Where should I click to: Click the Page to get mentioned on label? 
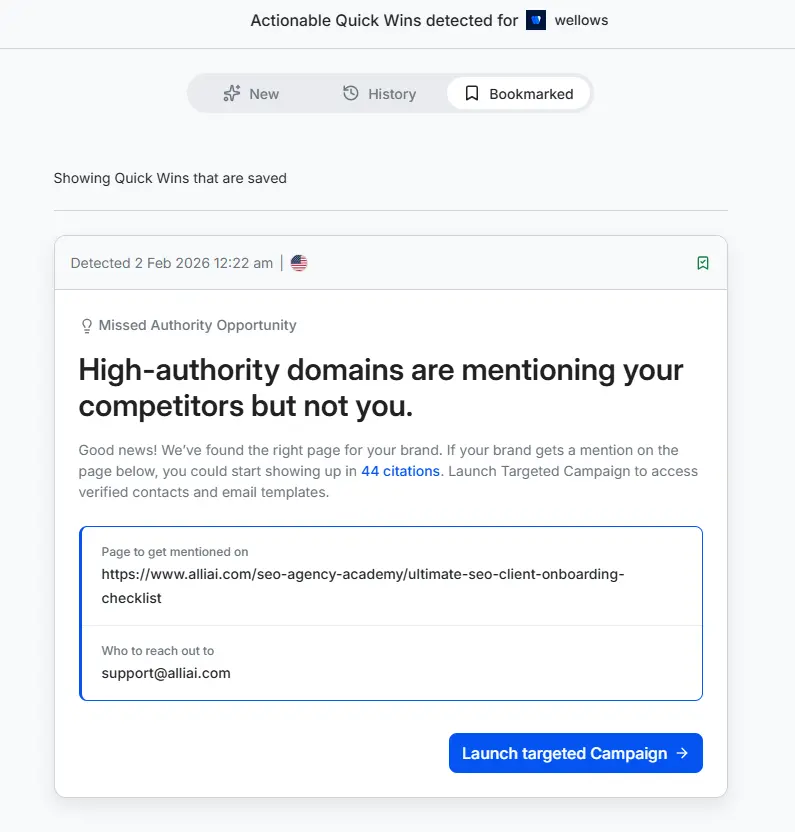tap(175, 552)
